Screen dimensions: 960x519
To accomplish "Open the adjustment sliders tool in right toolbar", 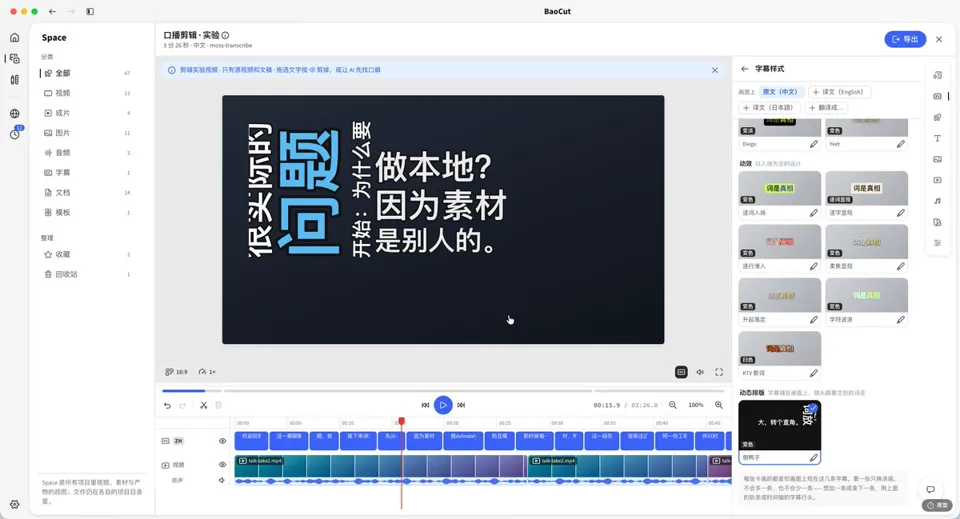I will (x=937, y=242).
